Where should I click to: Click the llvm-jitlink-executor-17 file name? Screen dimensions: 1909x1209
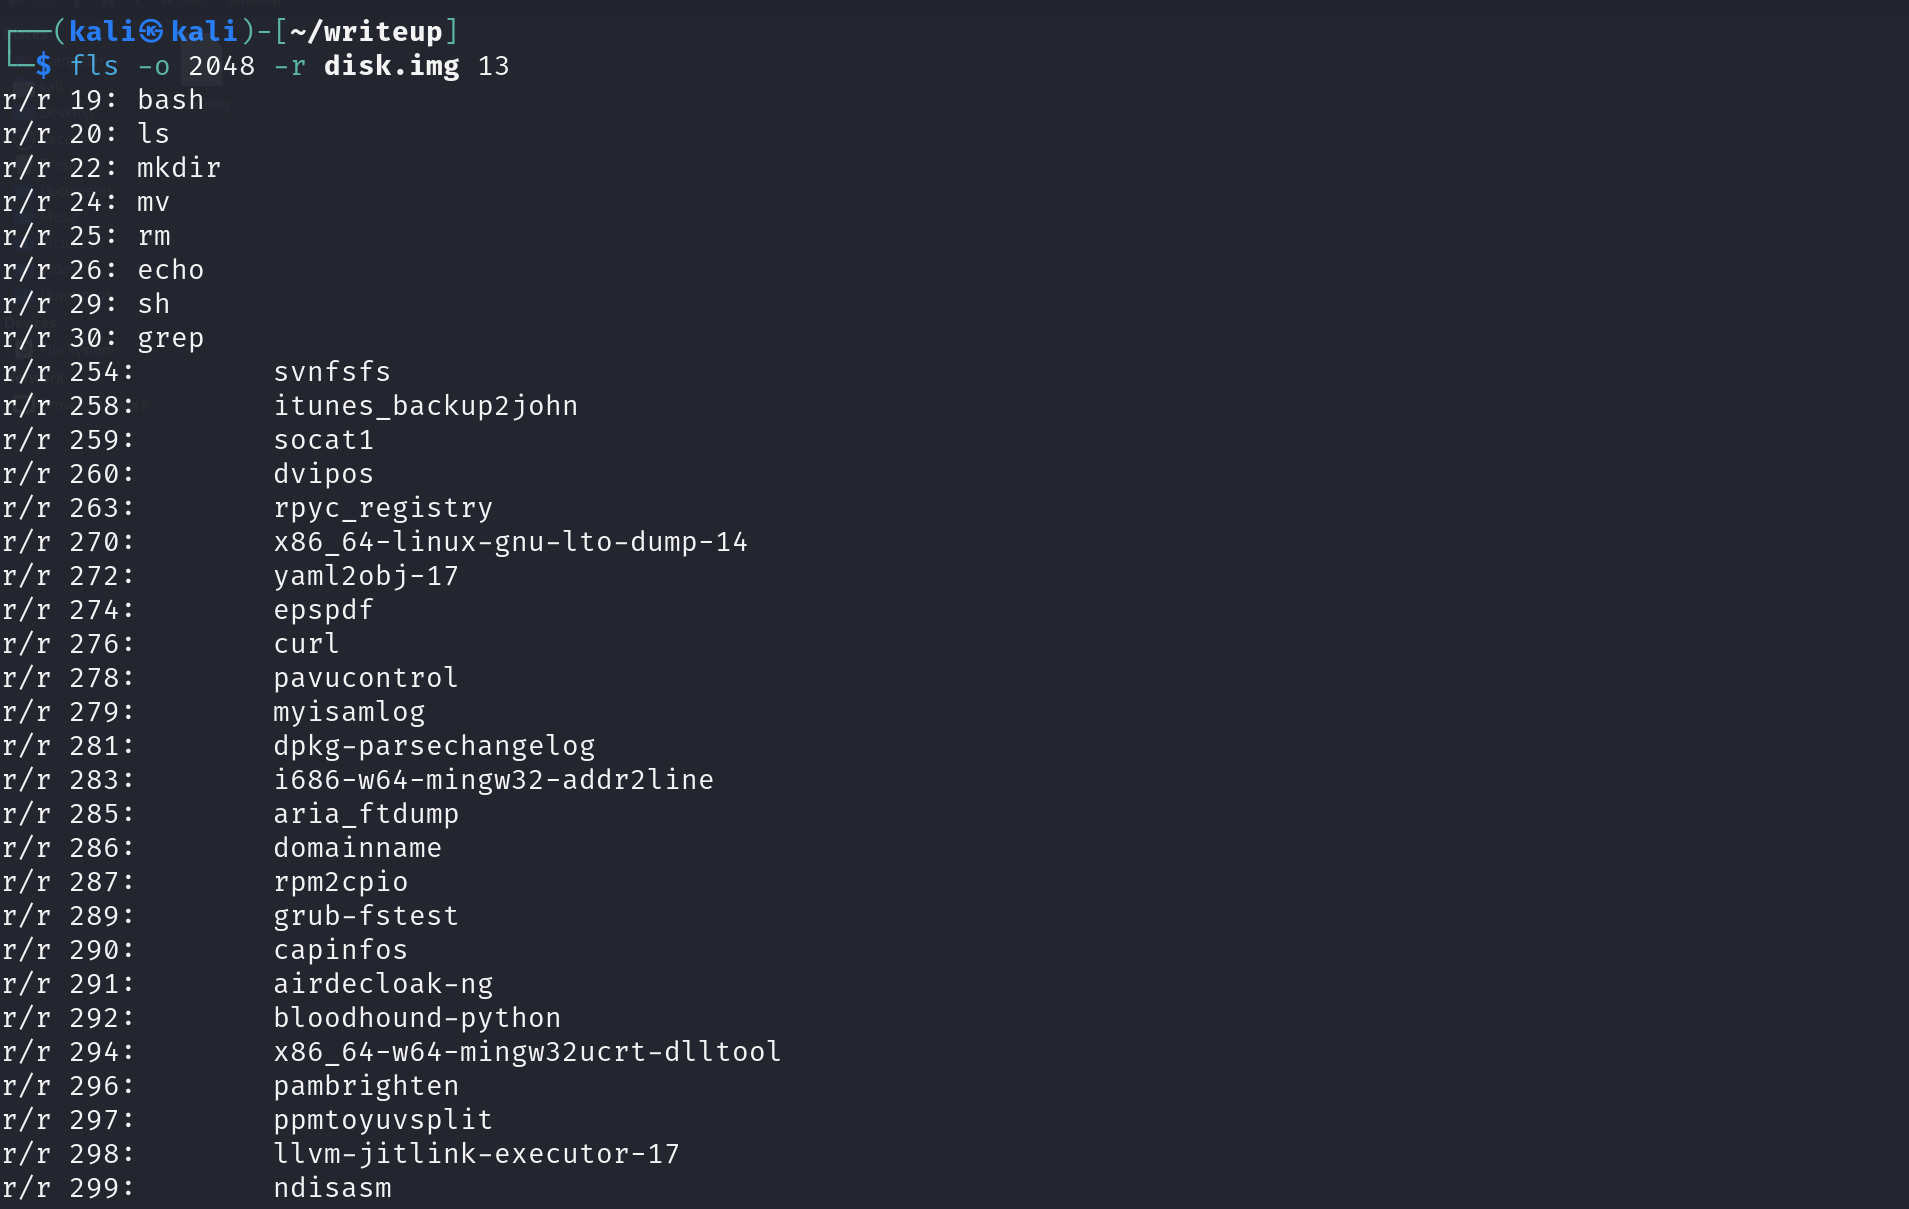pos(476,1154)
